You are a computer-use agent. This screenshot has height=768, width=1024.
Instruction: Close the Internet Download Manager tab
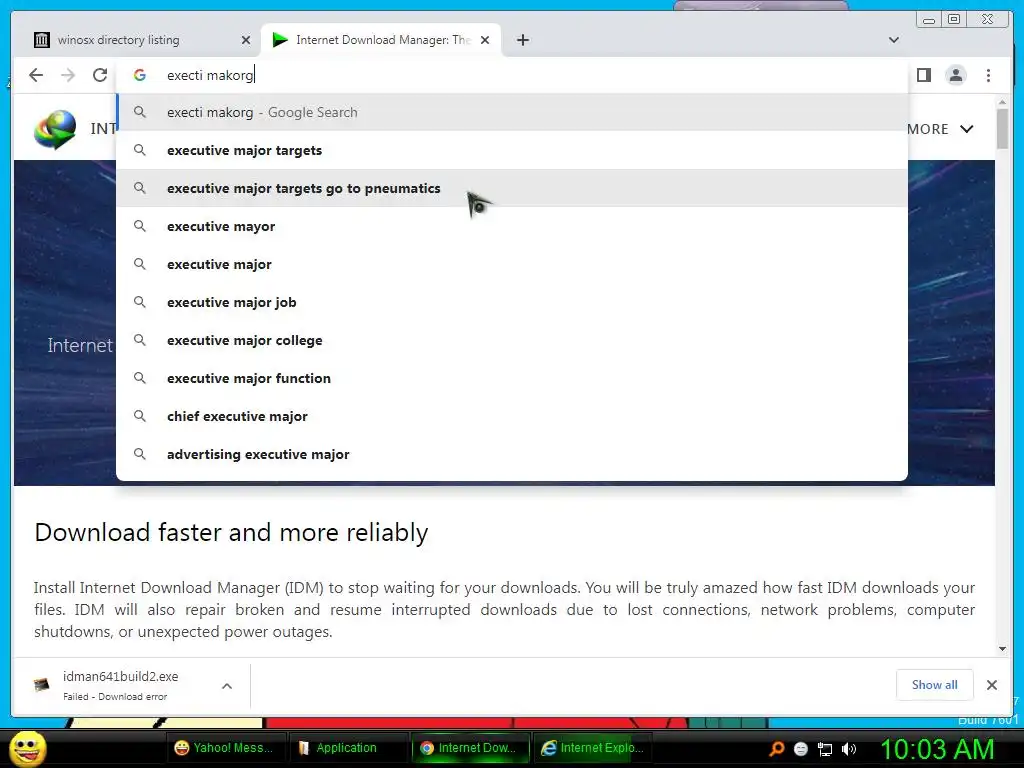485,40
